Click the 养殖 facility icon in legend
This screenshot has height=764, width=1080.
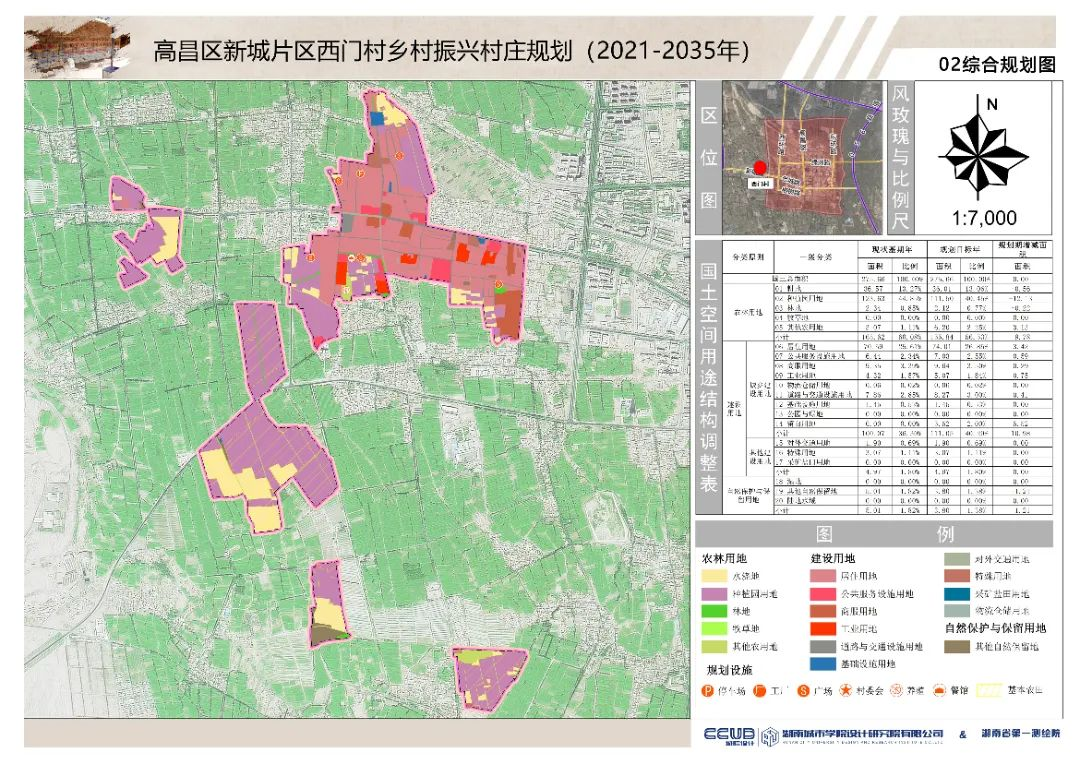896,691
